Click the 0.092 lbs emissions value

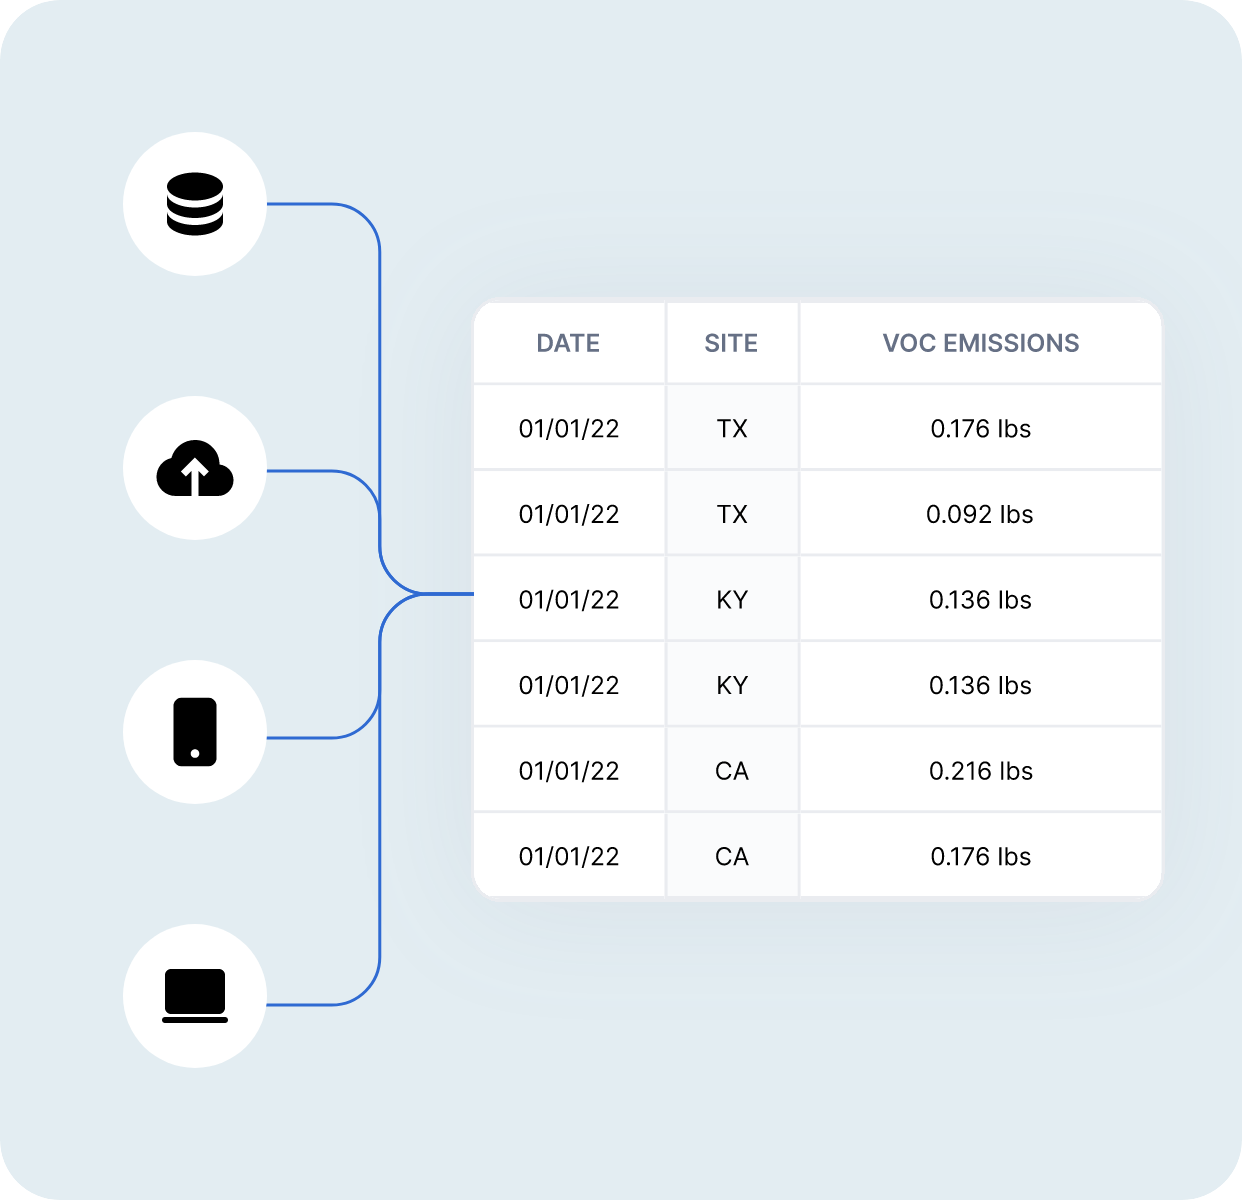tap(980, 513)
